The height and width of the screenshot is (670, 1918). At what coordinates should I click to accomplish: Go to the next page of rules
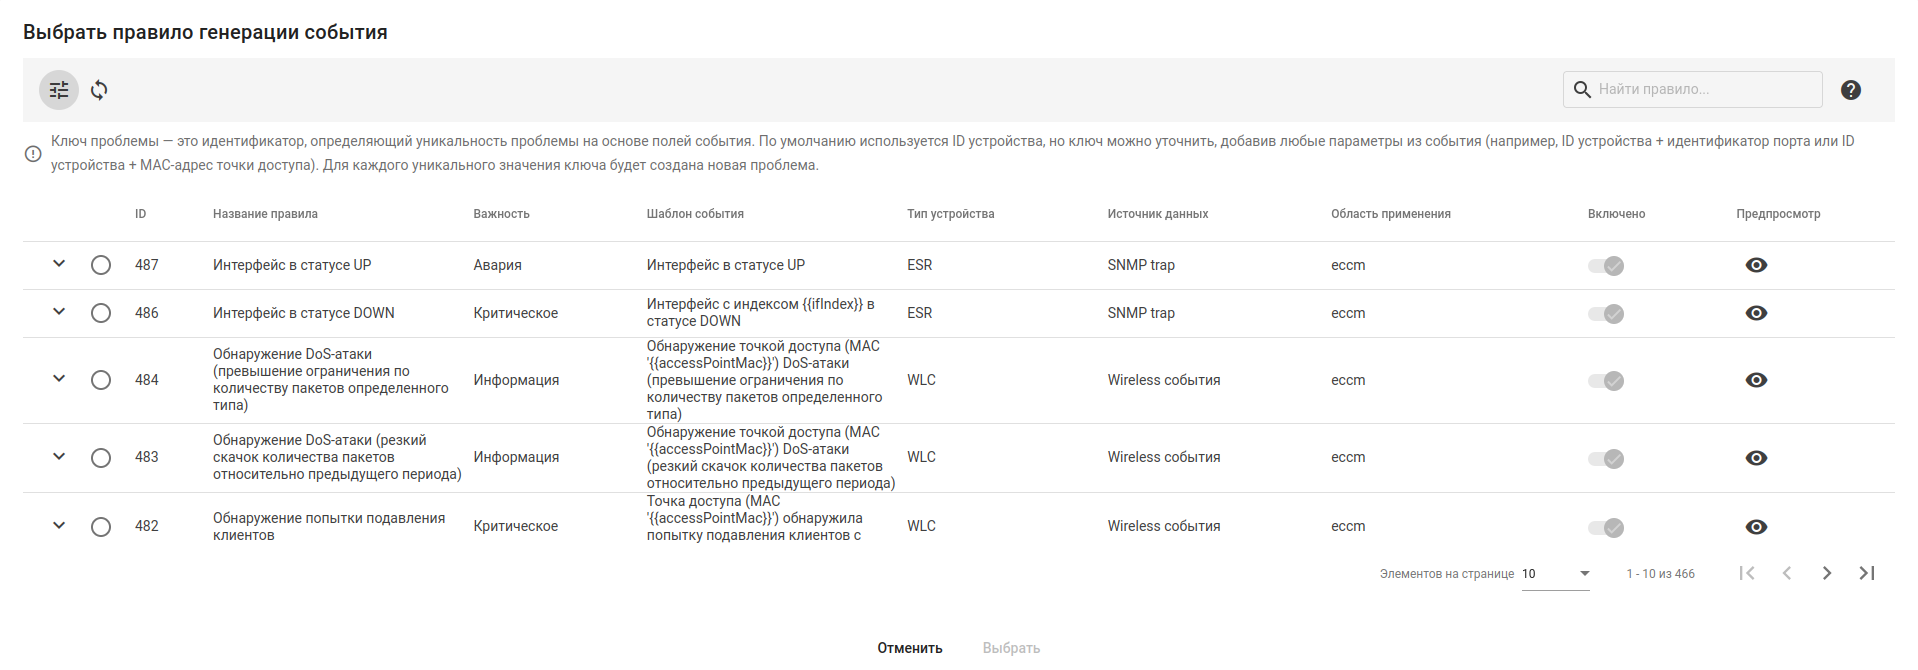pos(1827,573)
